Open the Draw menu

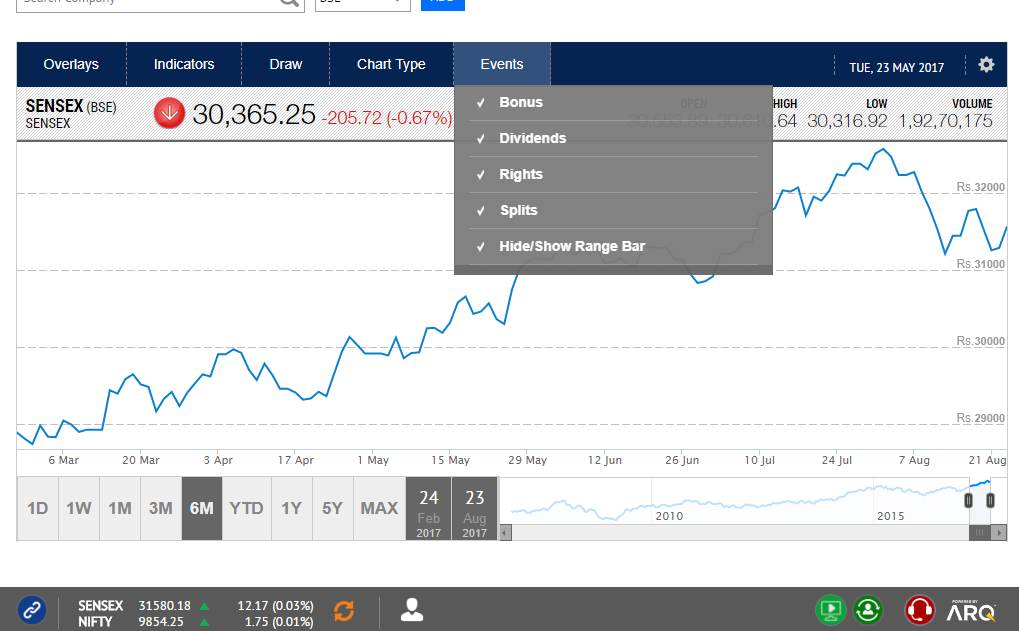pyautogui.click(x=285, y=64)
